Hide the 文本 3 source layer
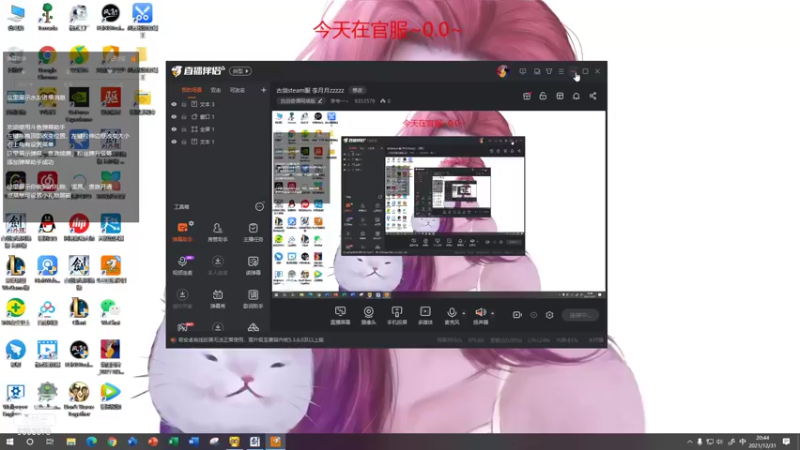Image resolution: width=800 pixels, height=450 pixels. click(x=174, y=104)
